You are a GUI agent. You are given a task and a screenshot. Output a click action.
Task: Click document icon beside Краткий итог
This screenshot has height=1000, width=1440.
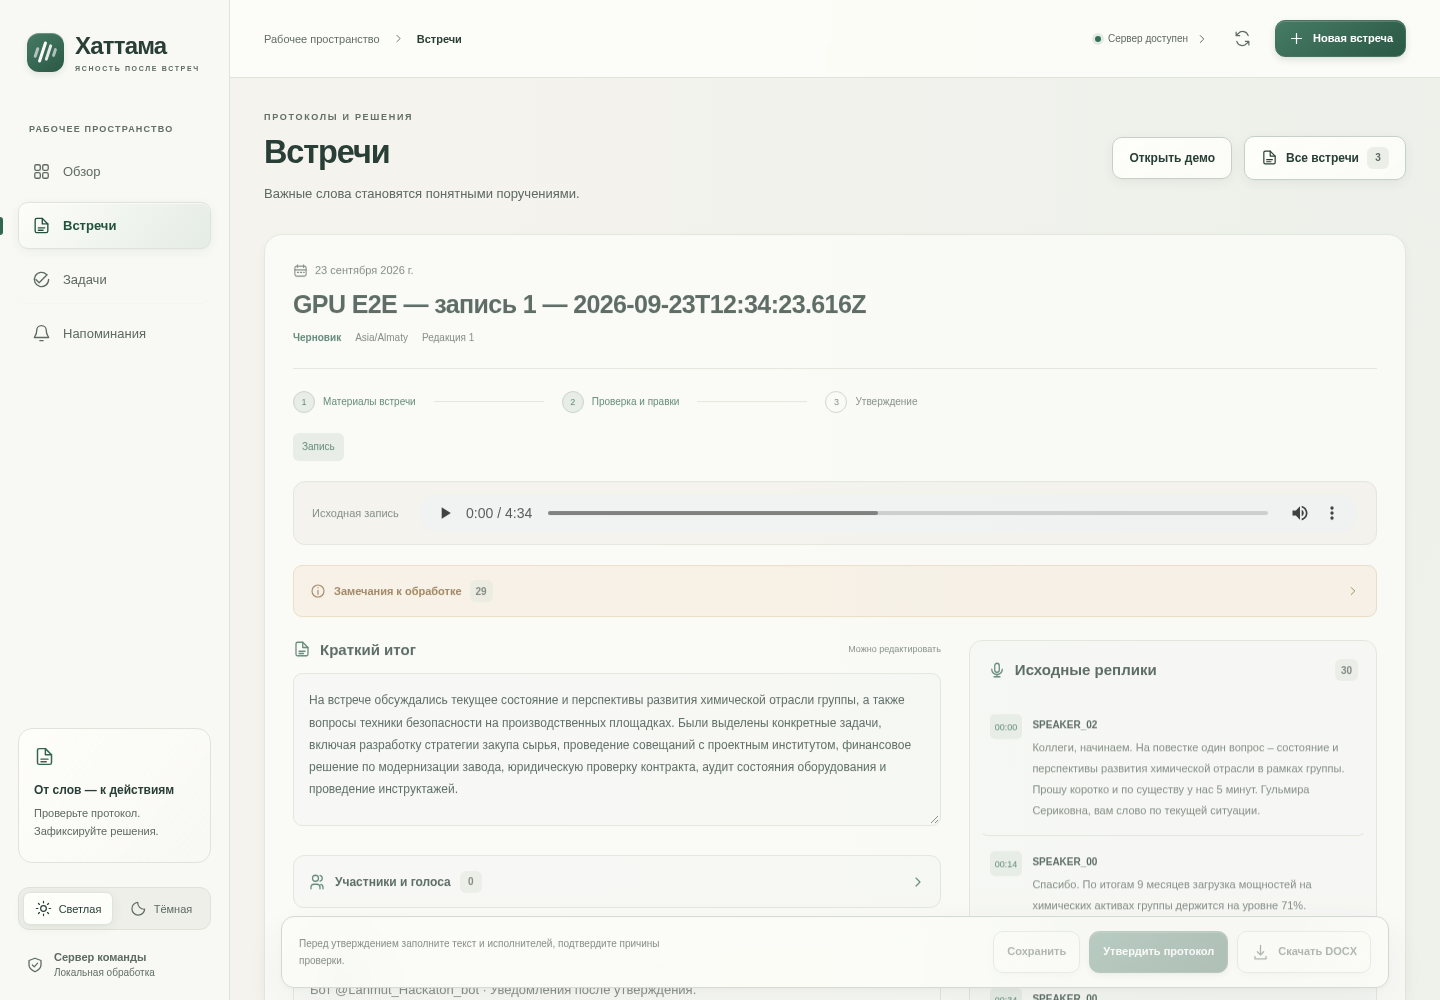(302, 650)
